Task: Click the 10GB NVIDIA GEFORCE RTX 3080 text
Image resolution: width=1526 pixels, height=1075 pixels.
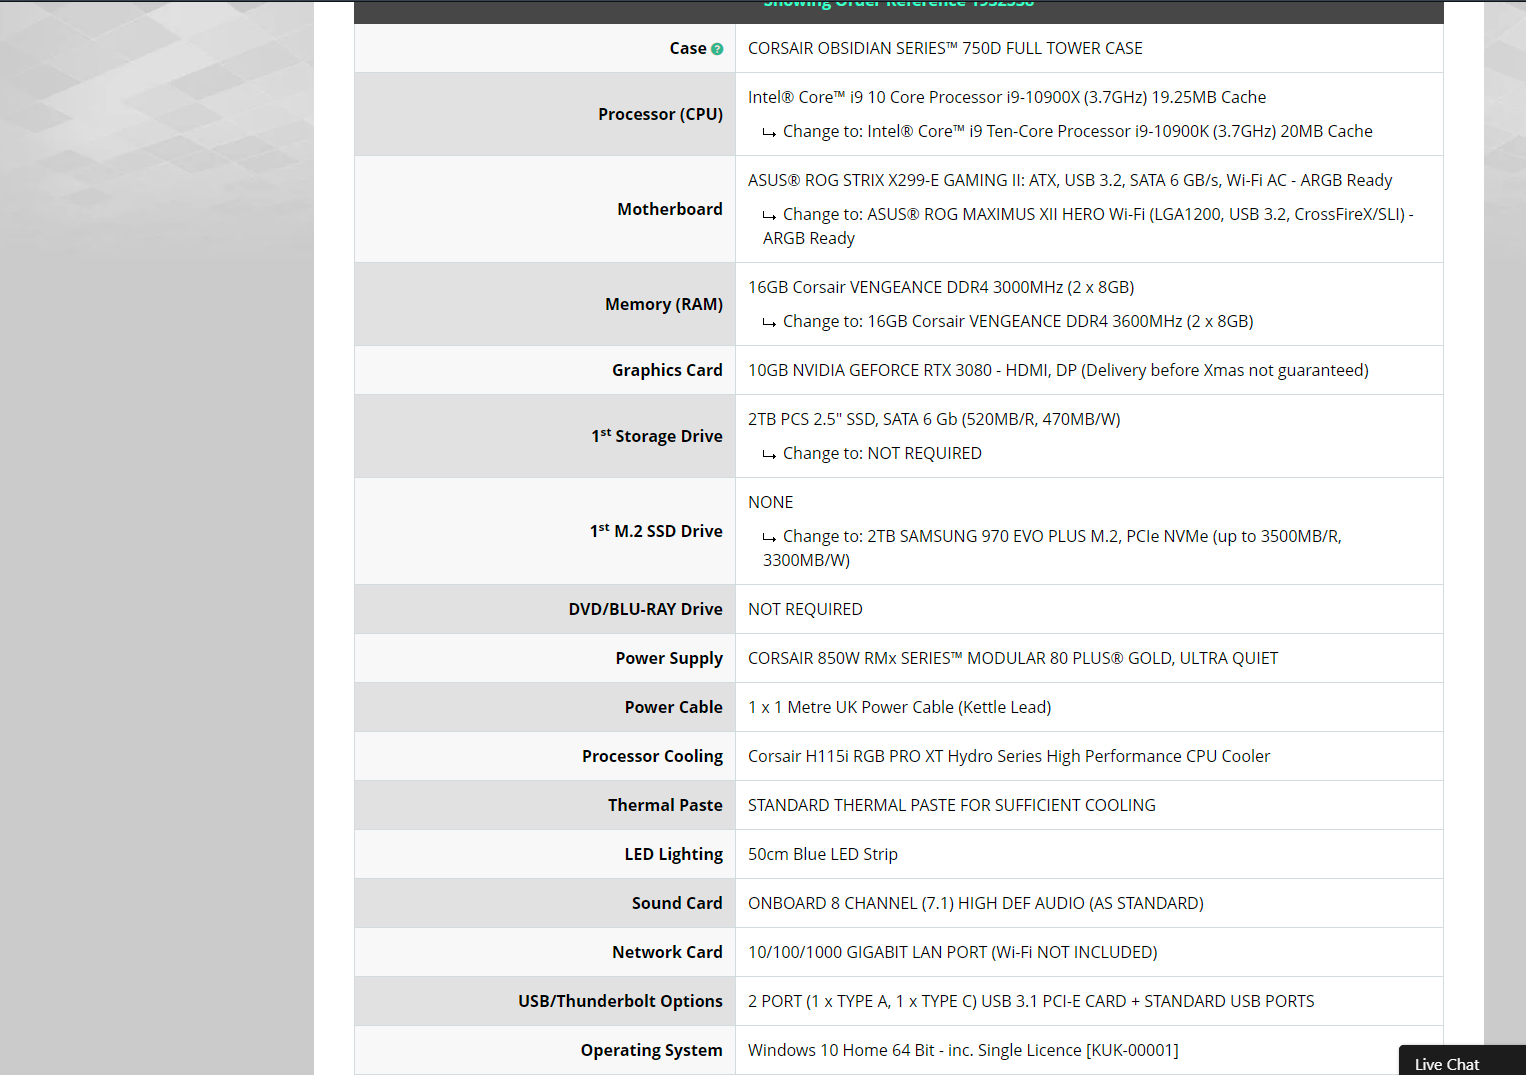Action: tap(1058, 370)
